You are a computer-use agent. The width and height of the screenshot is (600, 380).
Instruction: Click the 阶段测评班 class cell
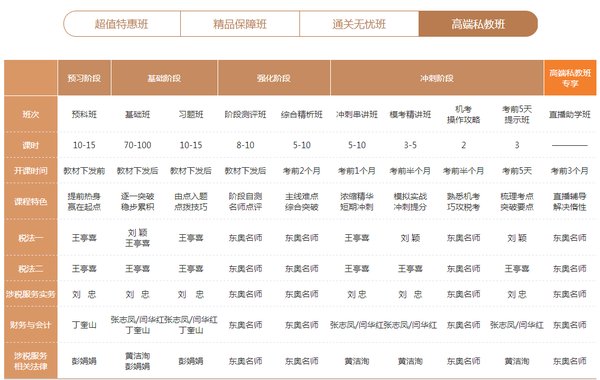(x=245, y=114)
